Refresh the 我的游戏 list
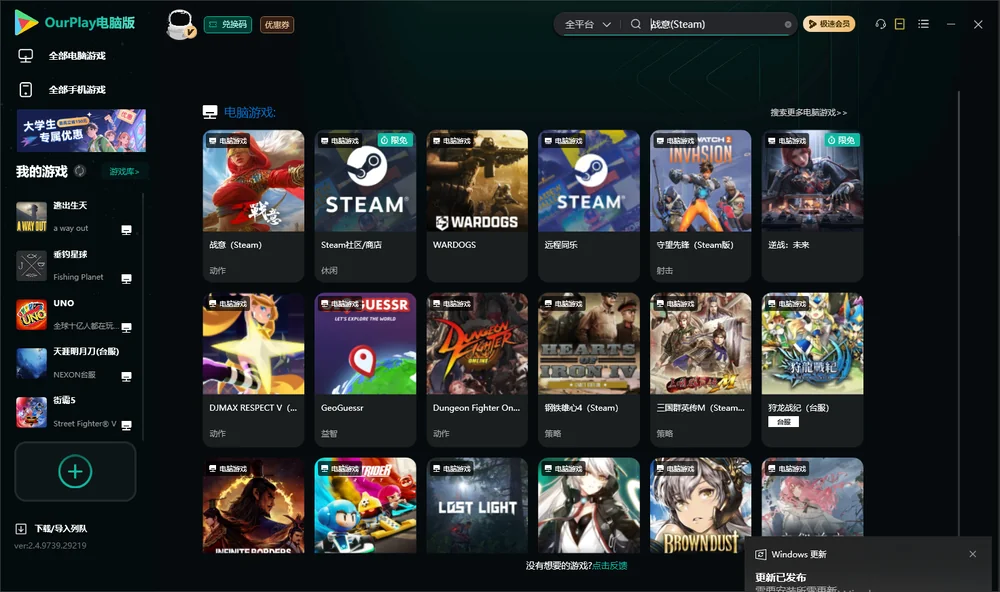Image resolution: width=1000 pixels, height=592 pixels. (80, 171)
